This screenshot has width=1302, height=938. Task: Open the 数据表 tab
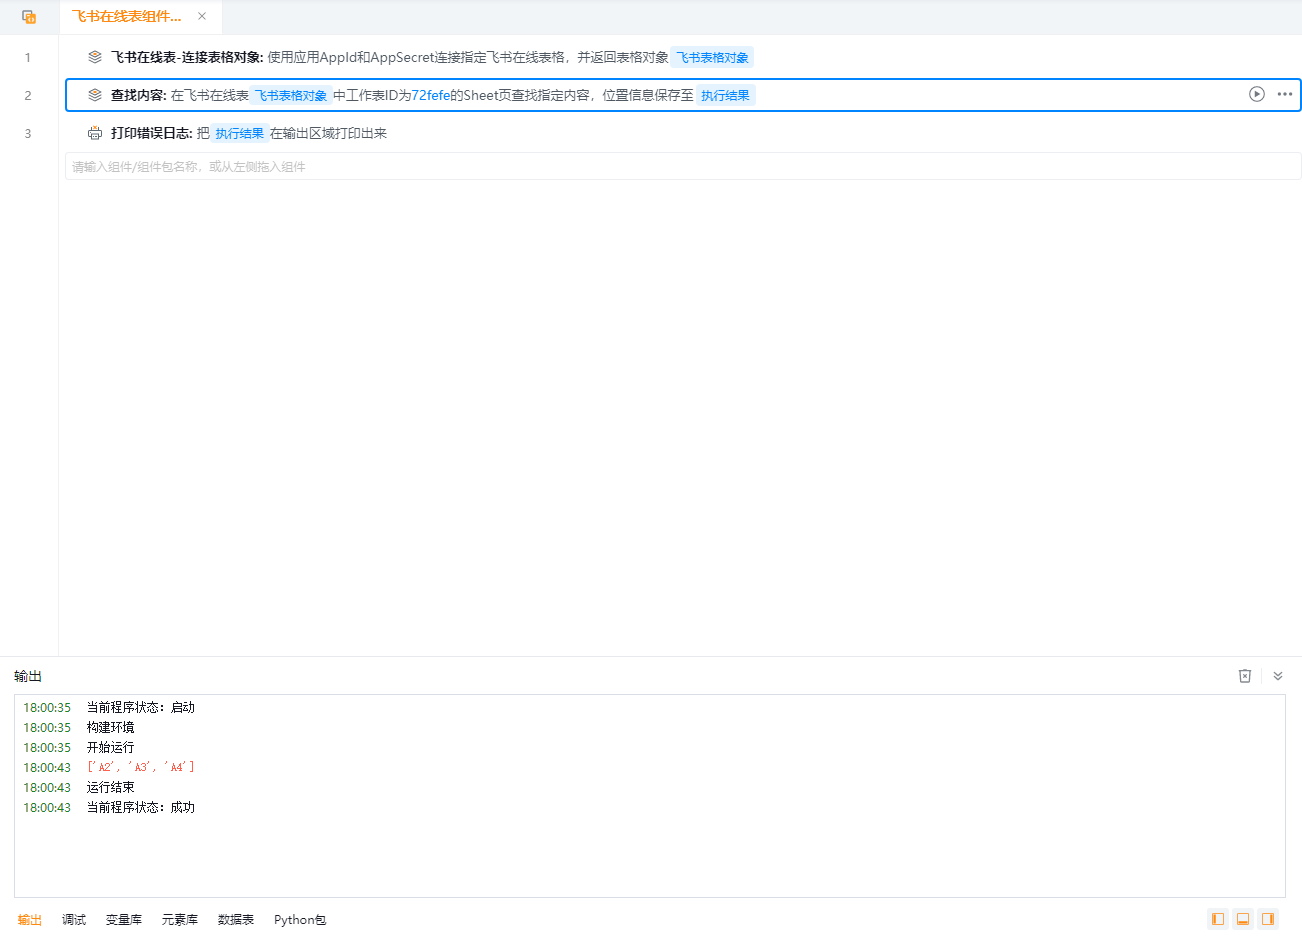(x=236, y=920)
